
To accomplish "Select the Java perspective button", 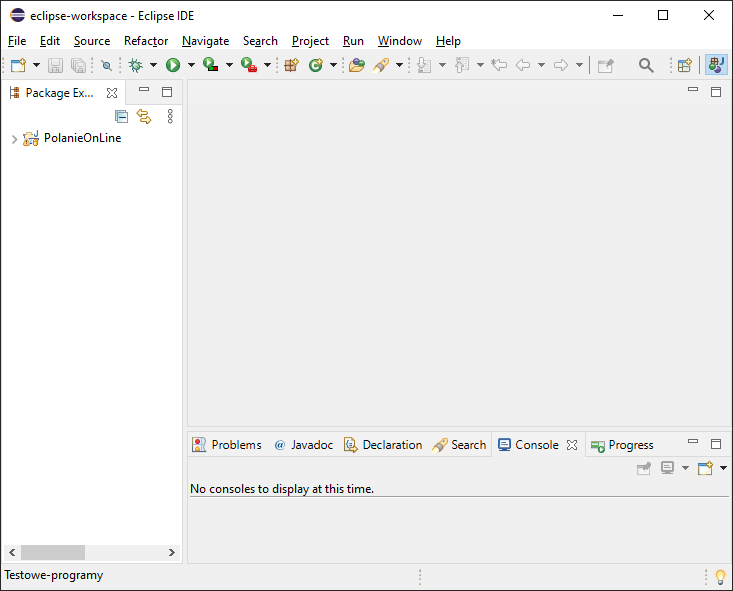I will pyautogui.click(x=716, y=65).
